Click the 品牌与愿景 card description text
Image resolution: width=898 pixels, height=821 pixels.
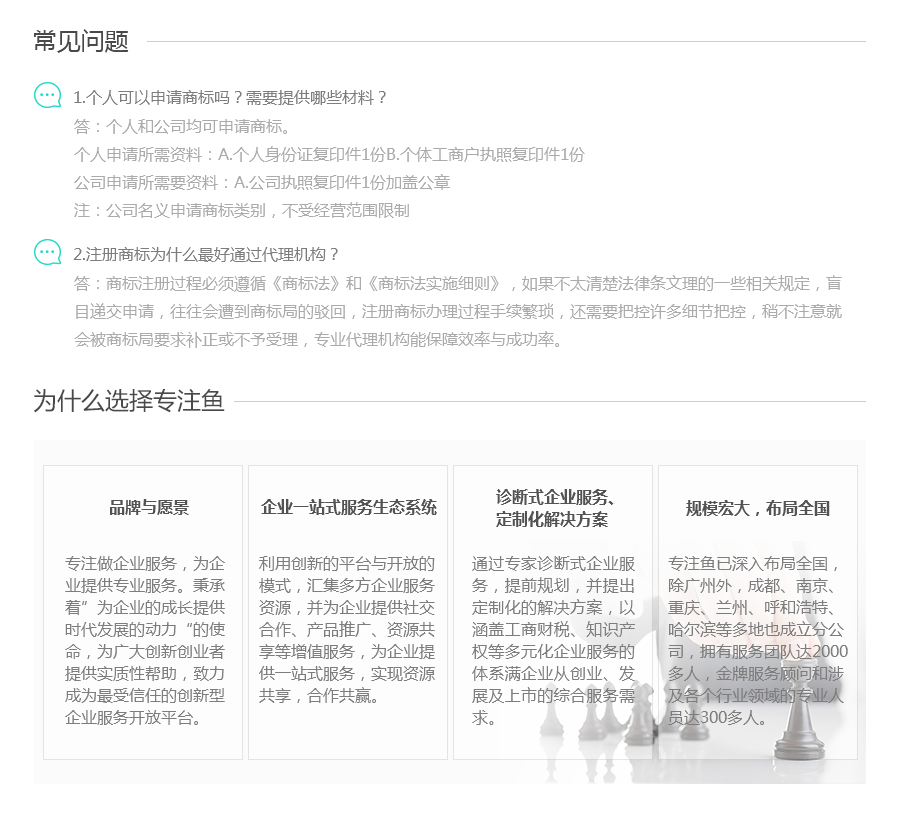tap(145, 640)
